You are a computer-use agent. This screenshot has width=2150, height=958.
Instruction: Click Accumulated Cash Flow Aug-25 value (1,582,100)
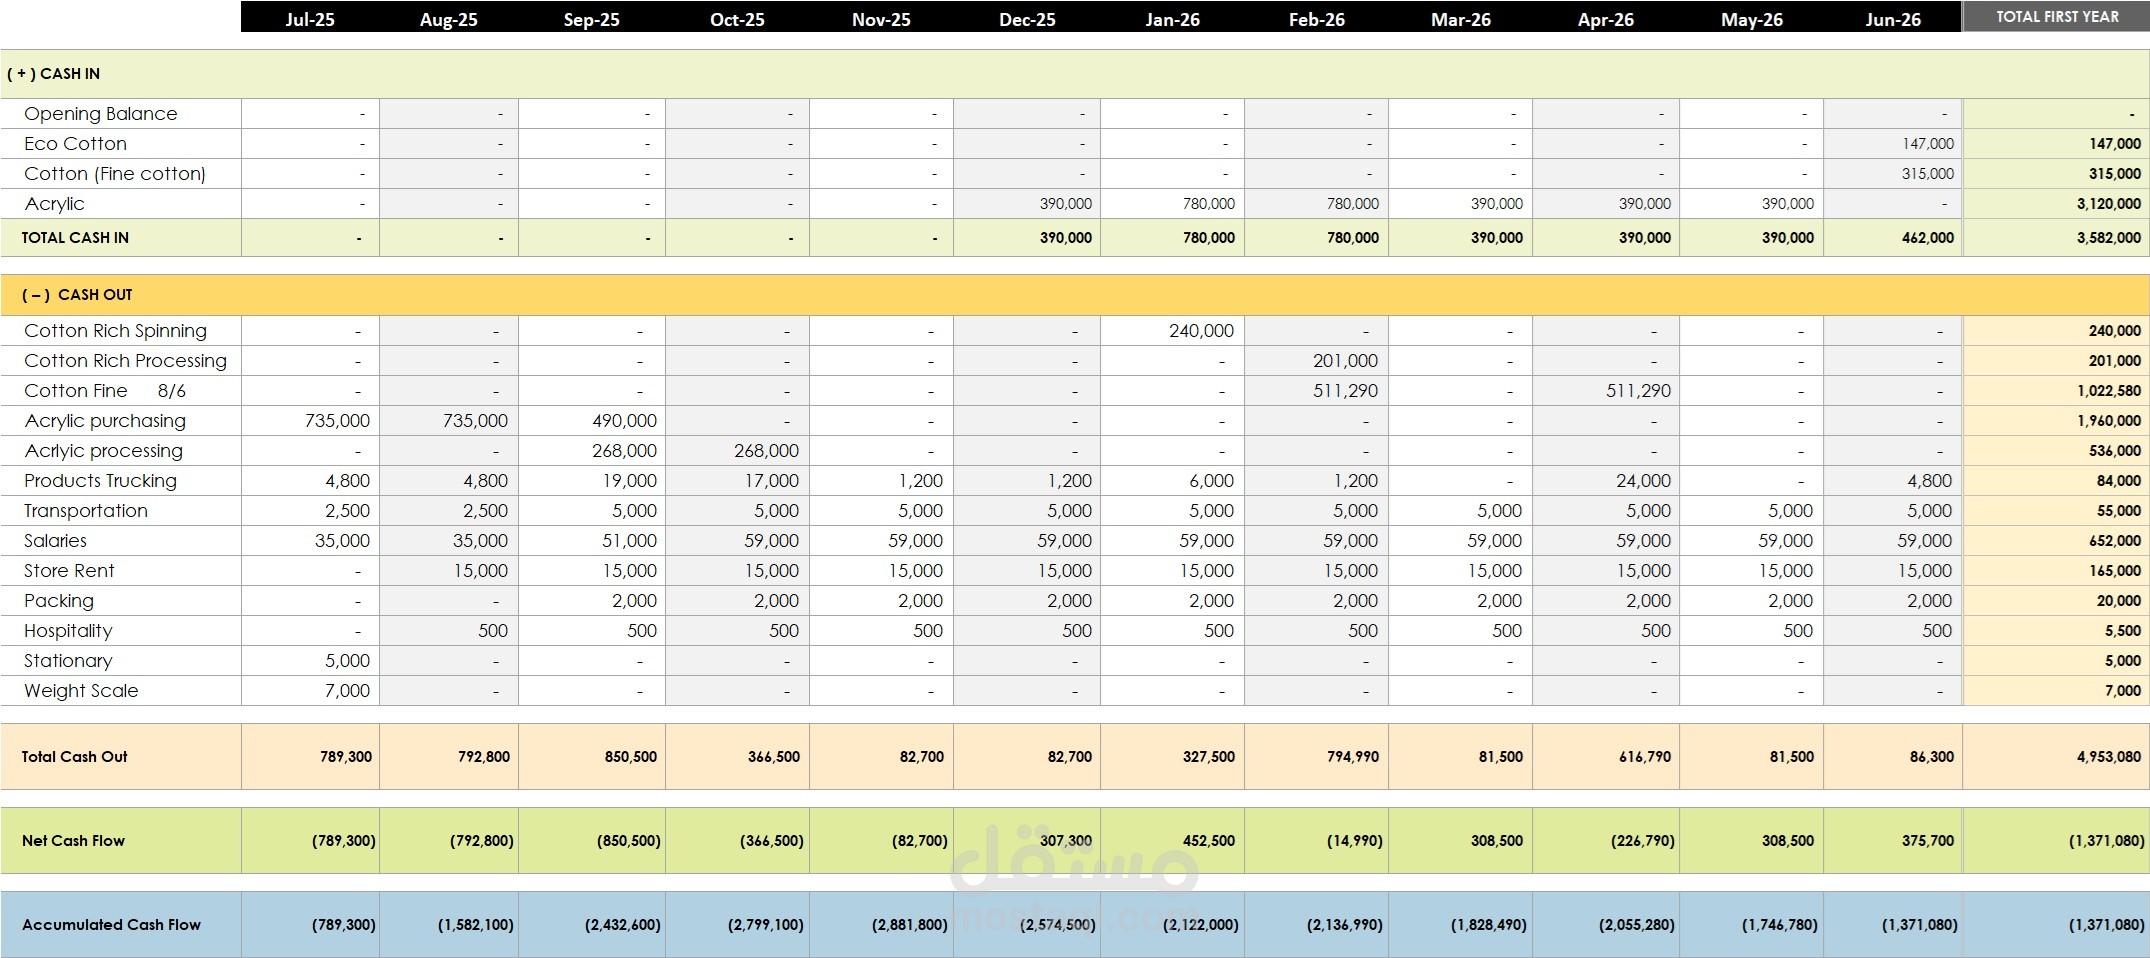tap(476, 925)
